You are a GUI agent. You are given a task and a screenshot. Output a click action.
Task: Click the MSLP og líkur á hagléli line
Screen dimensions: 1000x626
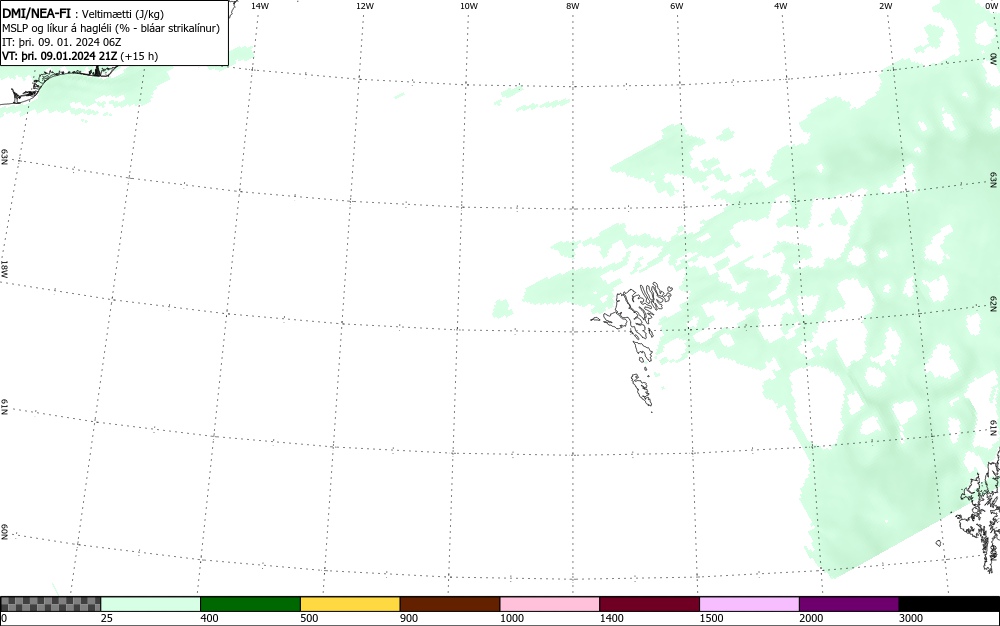111,28
